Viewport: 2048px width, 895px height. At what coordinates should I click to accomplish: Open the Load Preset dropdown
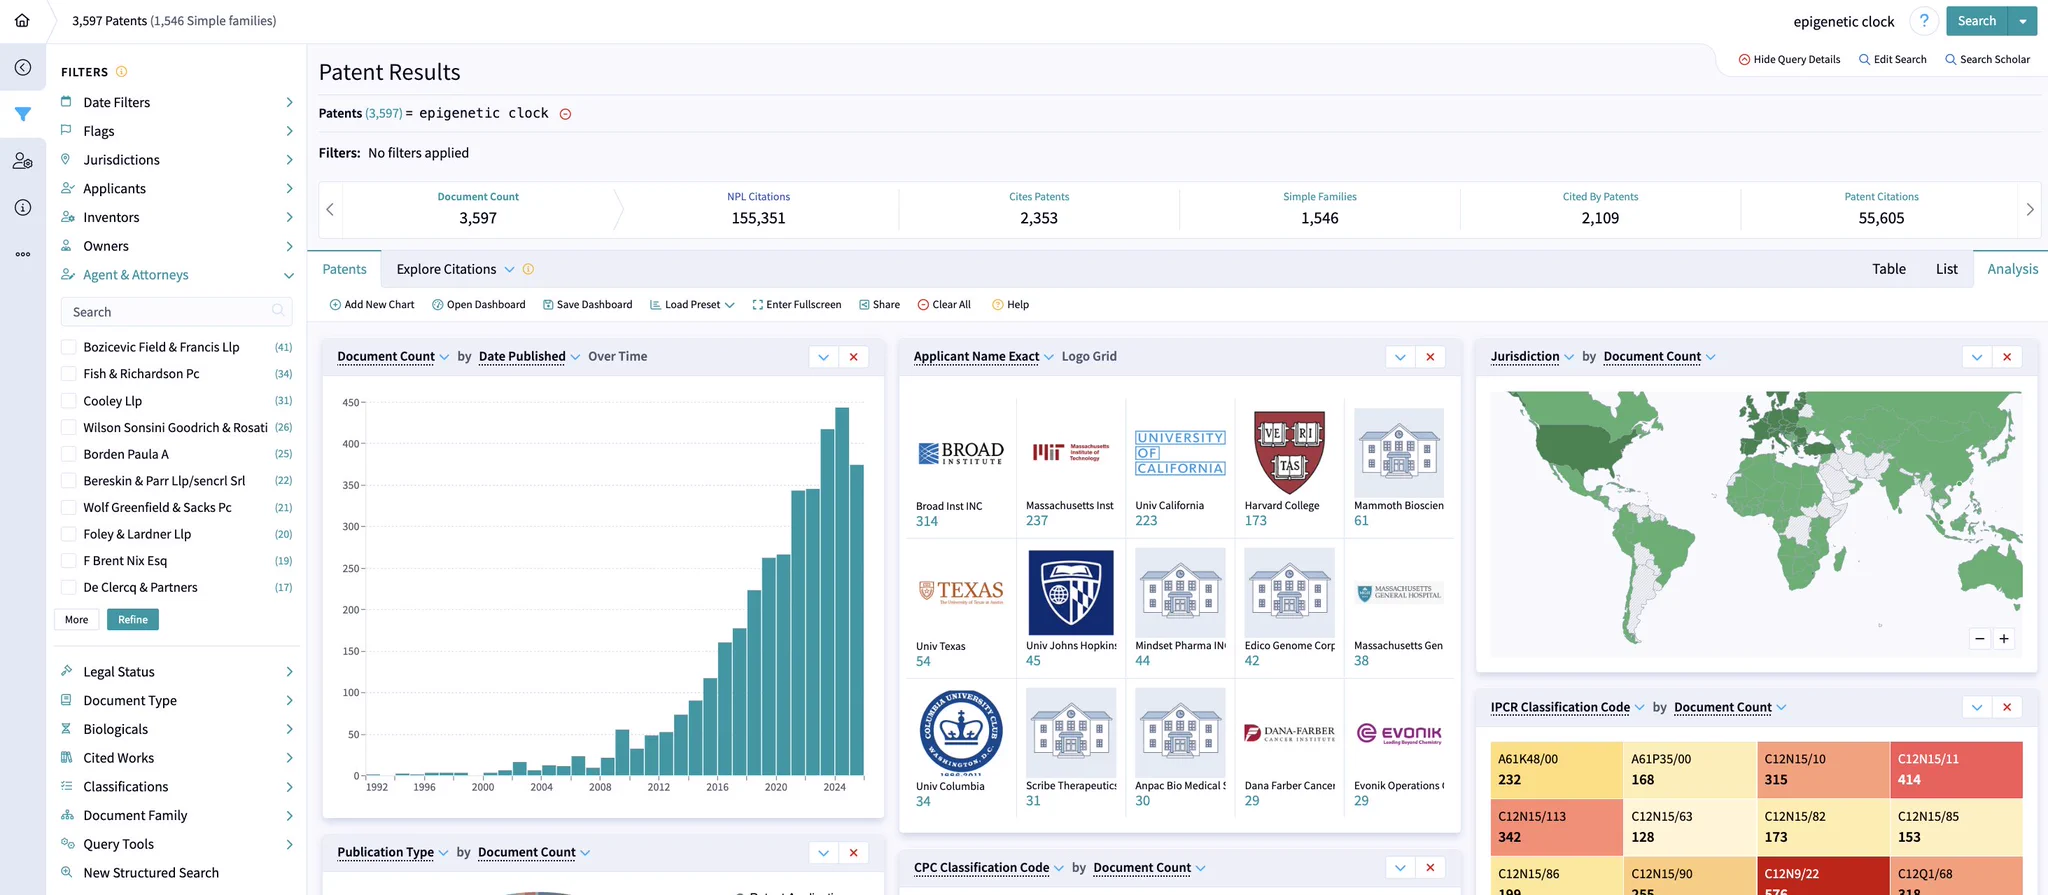coord(692,305)
